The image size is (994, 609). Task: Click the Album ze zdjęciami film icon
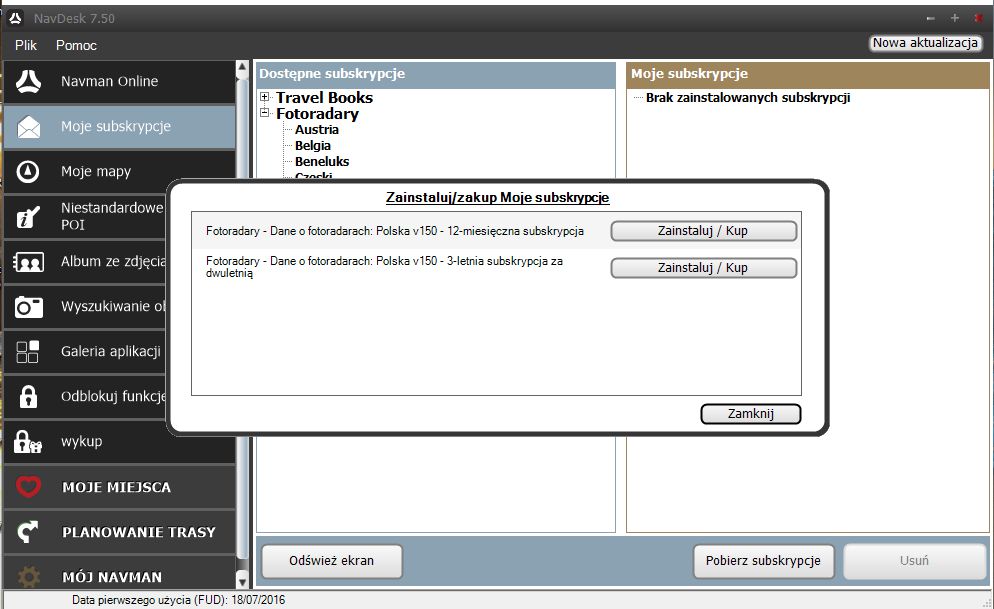coord(28,262)
